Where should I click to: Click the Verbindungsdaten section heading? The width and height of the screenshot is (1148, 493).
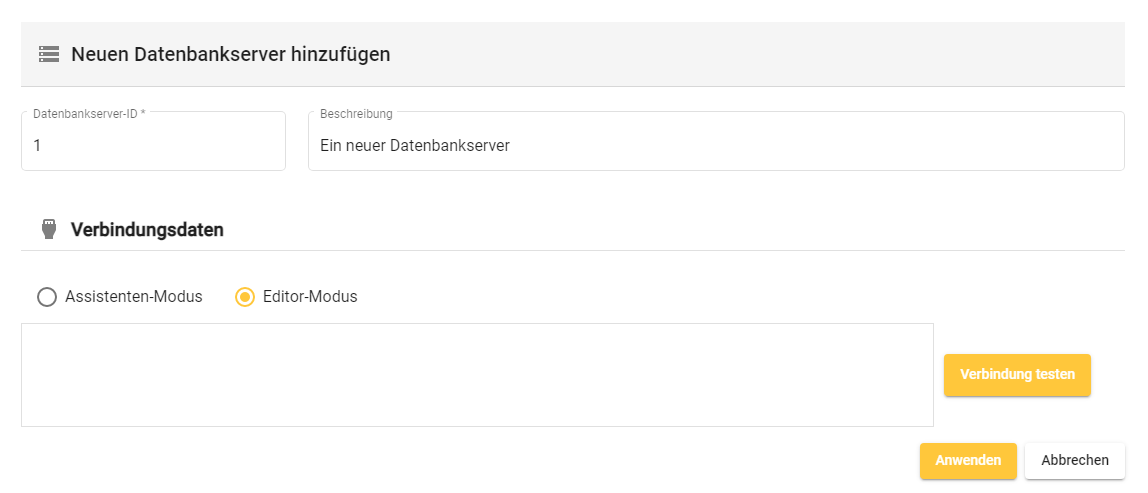pos(147,230)
